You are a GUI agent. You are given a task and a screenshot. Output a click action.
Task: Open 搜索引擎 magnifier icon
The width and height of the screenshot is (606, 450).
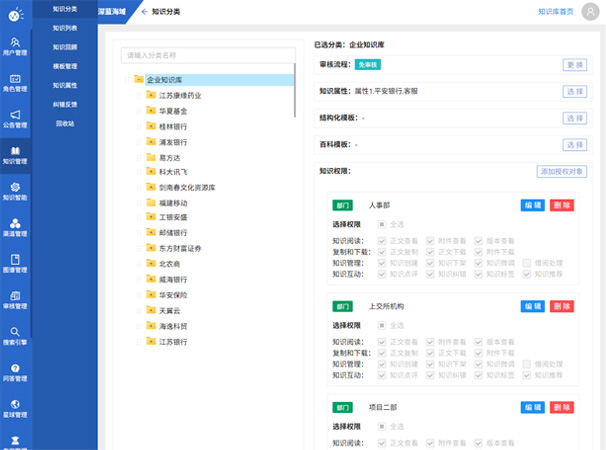(15, 335)
